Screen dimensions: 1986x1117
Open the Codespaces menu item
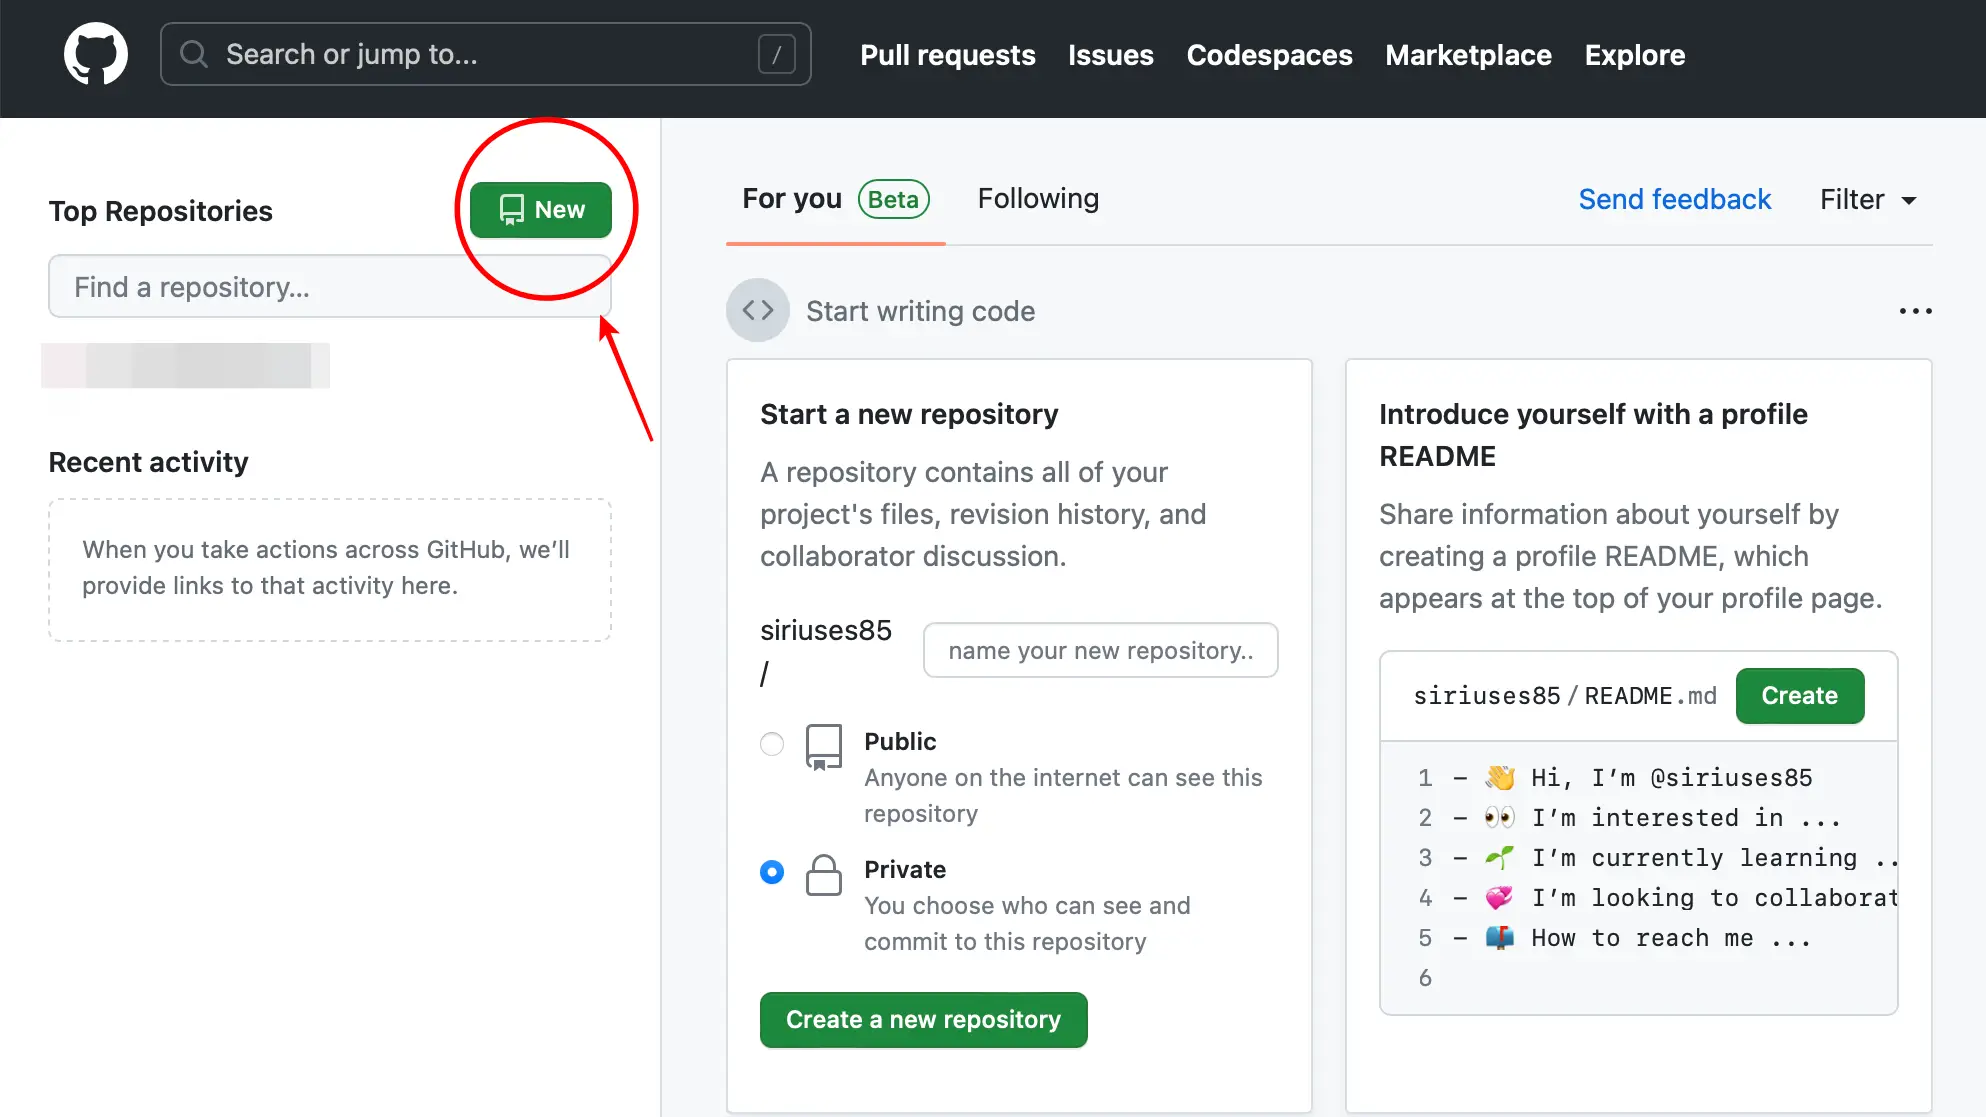1269,55
